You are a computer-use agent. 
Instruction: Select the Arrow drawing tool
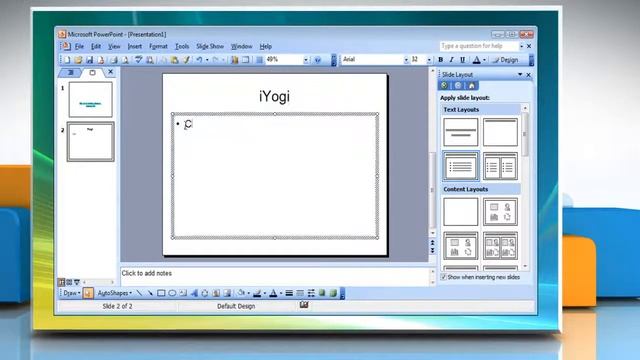click(x=150, y=293)
